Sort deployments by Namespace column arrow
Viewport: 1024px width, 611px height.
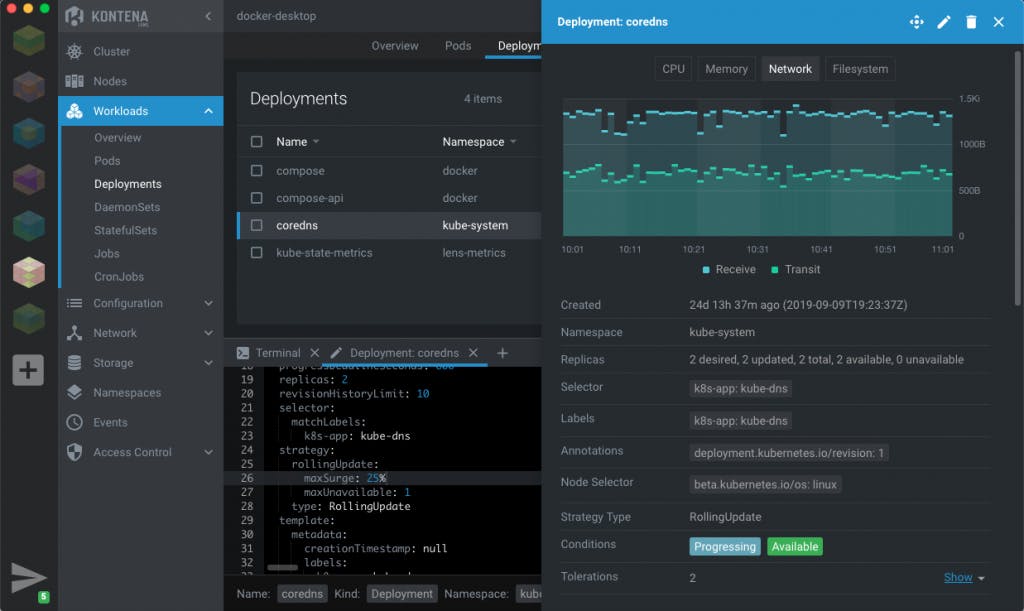[514, 142]
